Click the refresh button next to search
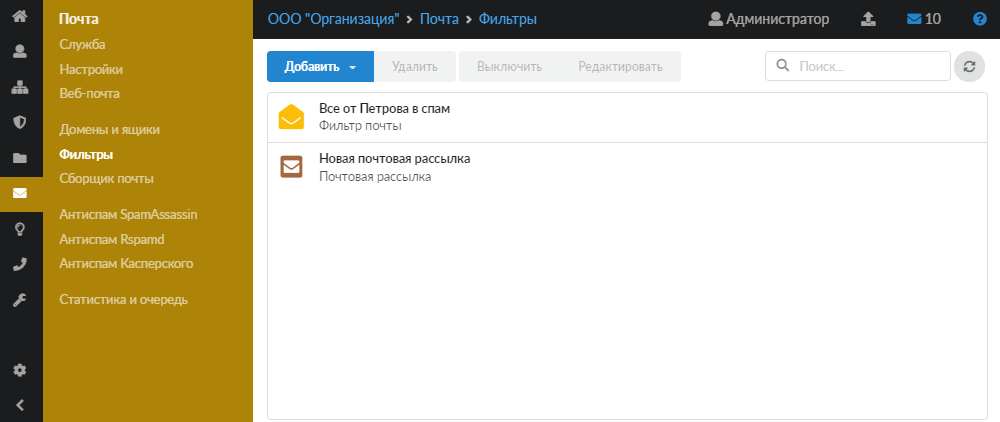The height and width of the screenshot is (422, 1000). click(969, 66)
